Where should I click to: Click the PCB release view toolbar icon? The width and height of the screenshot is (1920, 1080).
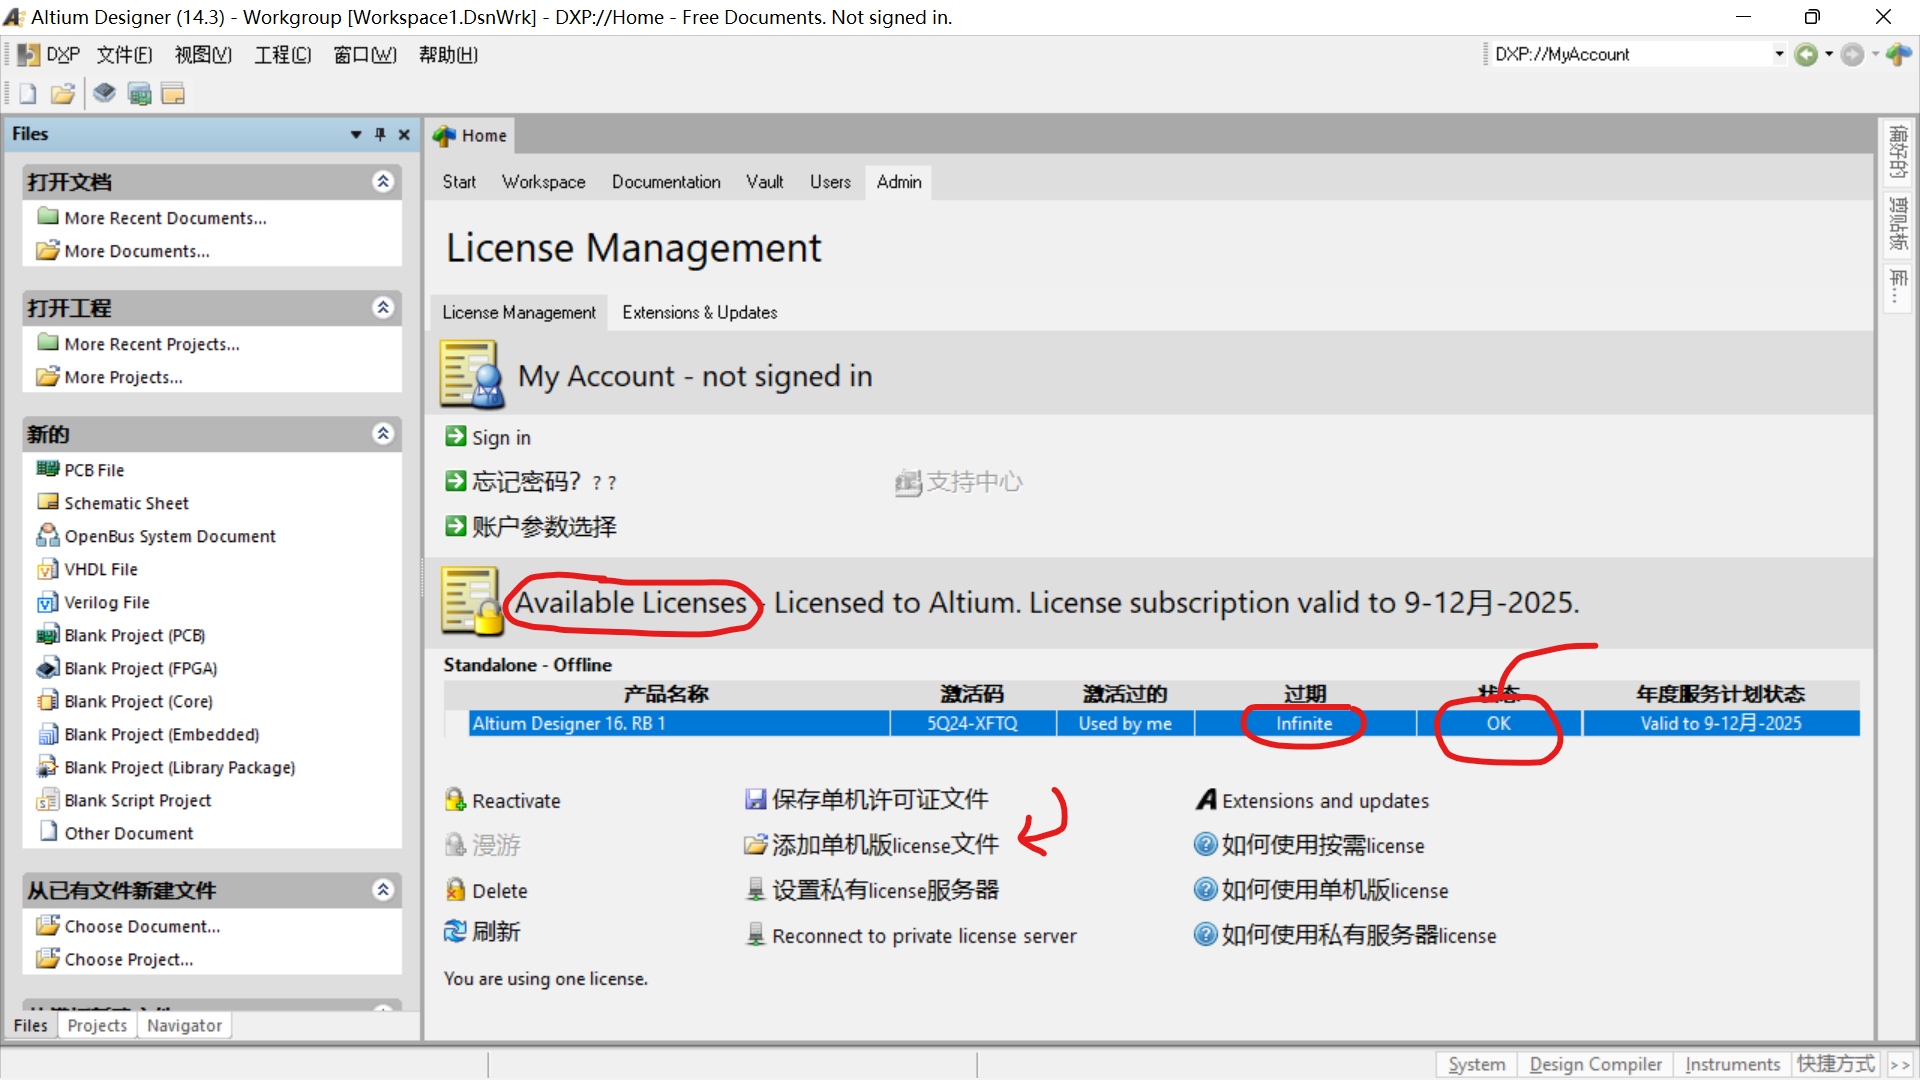pyautogui.click(x=140, y=94)
